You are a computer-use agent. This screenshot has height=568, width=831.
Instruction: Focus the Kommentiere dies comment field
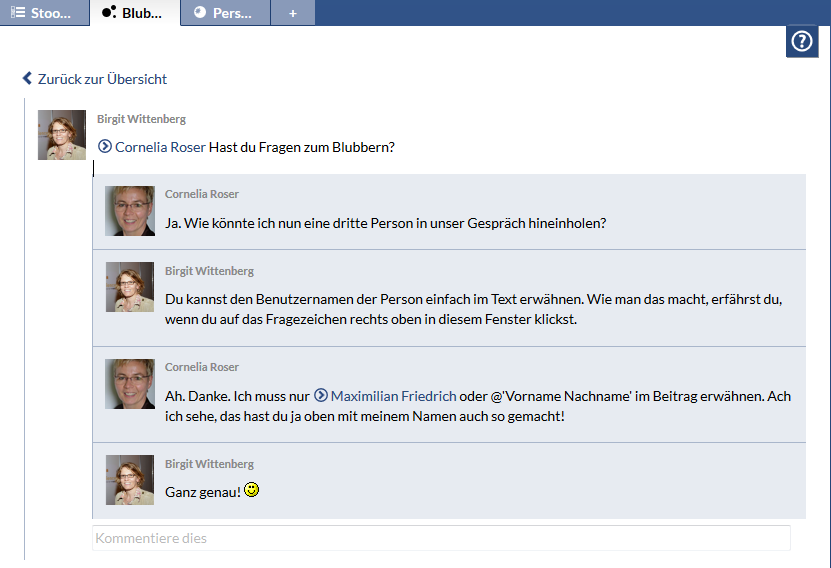441,538
